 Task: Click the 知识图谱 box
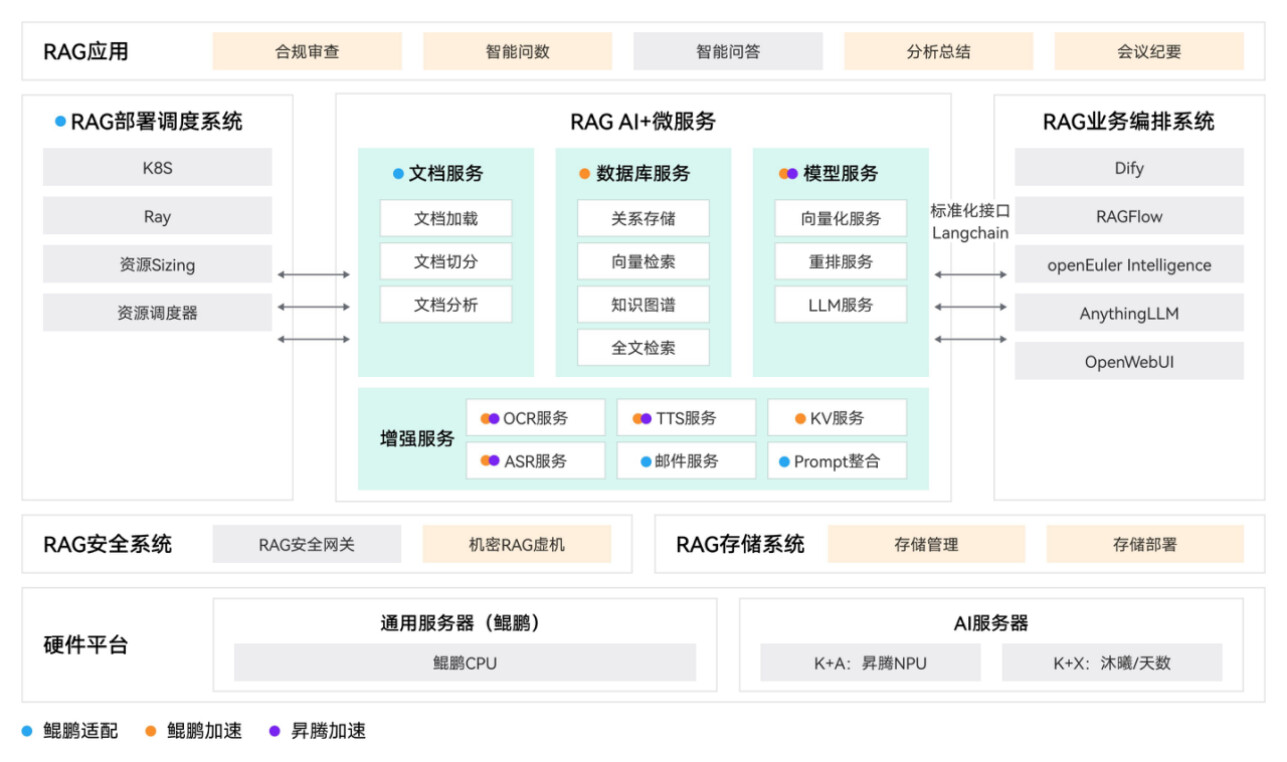(643, 304)
